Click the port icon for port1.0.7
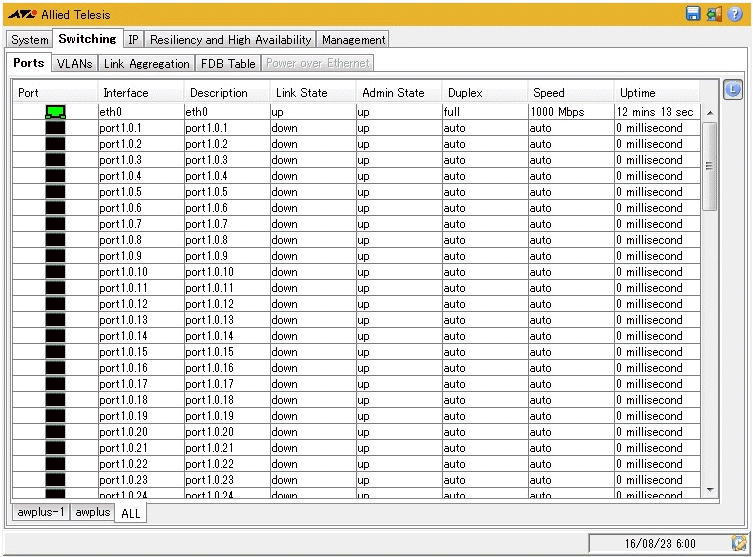 point(55,224)
